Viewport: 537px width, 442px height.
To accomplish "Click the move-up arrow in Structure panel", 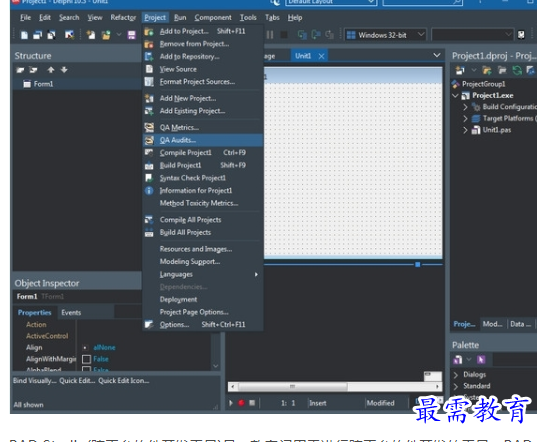I will (51, 70).
